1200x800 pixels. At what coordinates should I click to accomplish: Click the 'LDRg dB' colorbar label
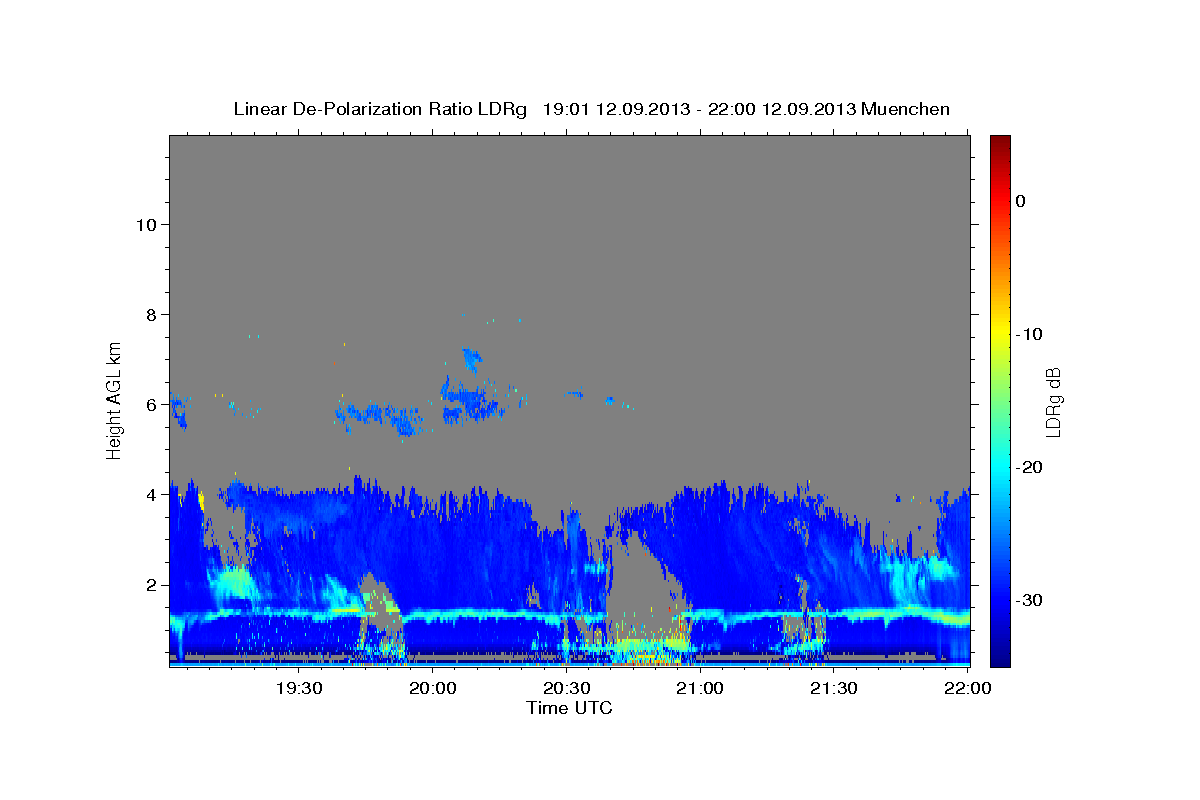point(1052,402)
